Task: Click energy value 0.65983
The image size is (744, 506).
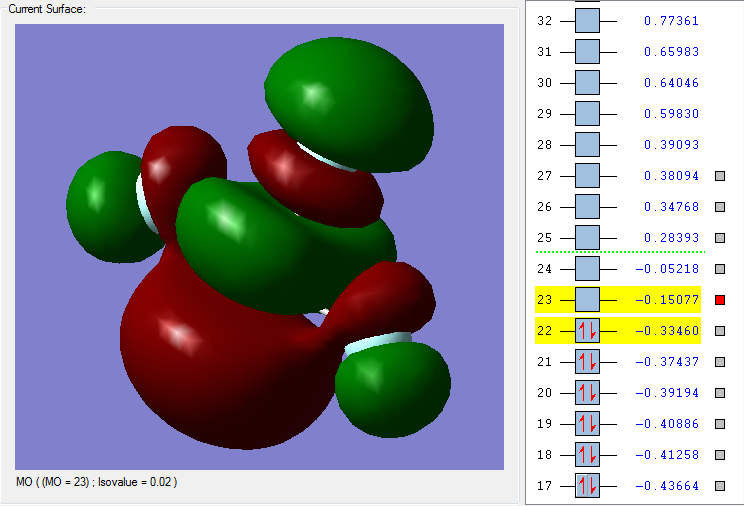Action: [x=671, y=52]
